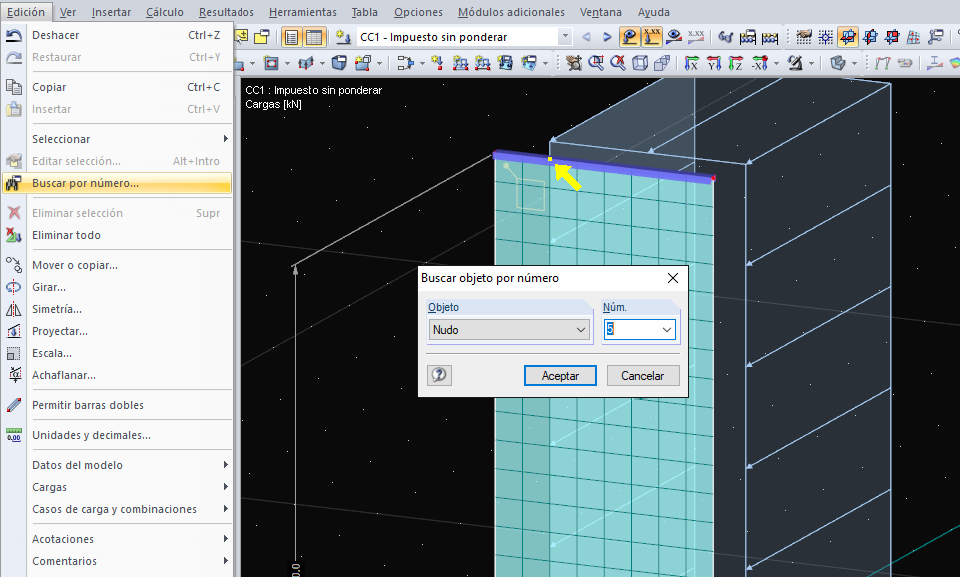Image resolution: width=960 pixels, height=577 pixels.
Task: Open dropdown beside solid display icon
Action: [854, 63]
